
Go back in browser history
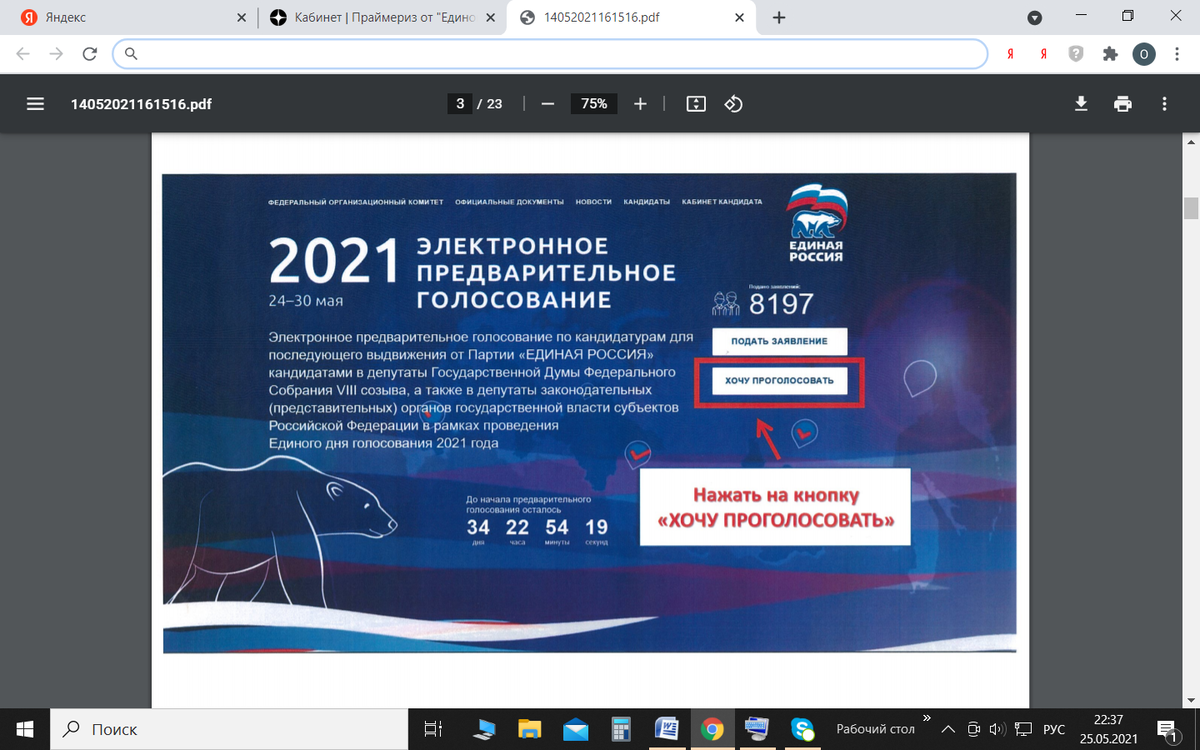[24, 54]
